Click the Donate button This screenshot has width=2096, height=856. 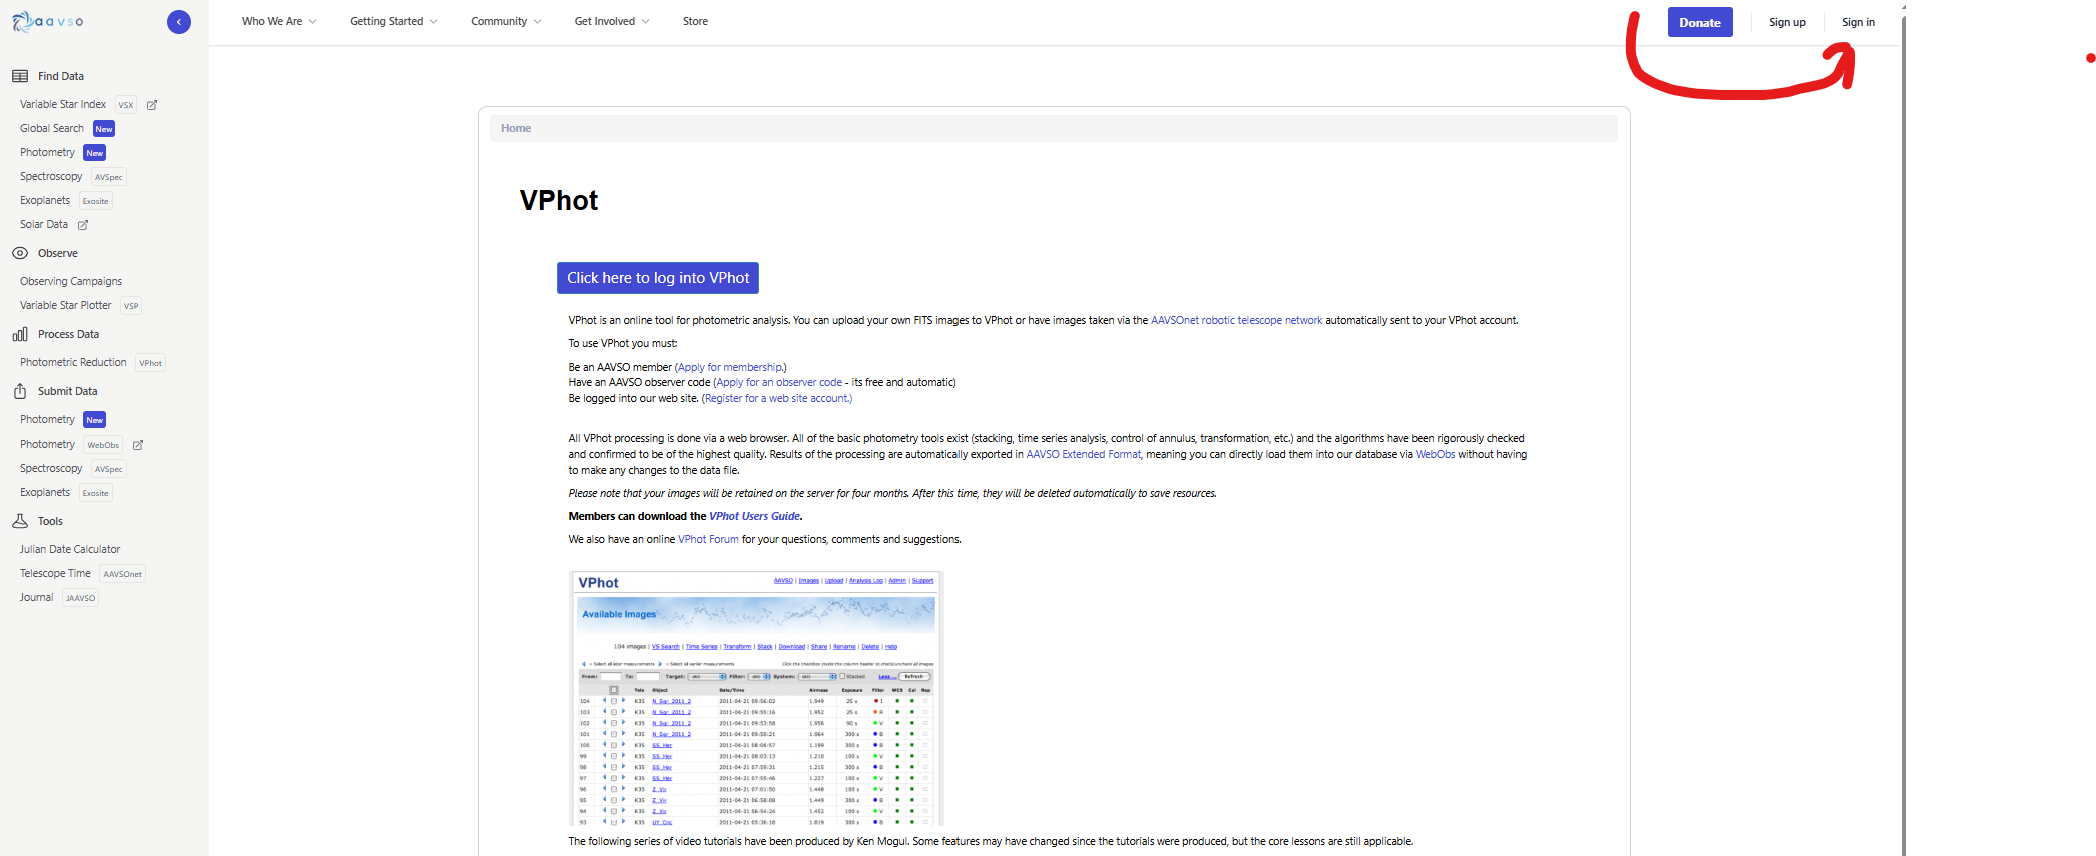[1700, 22]
